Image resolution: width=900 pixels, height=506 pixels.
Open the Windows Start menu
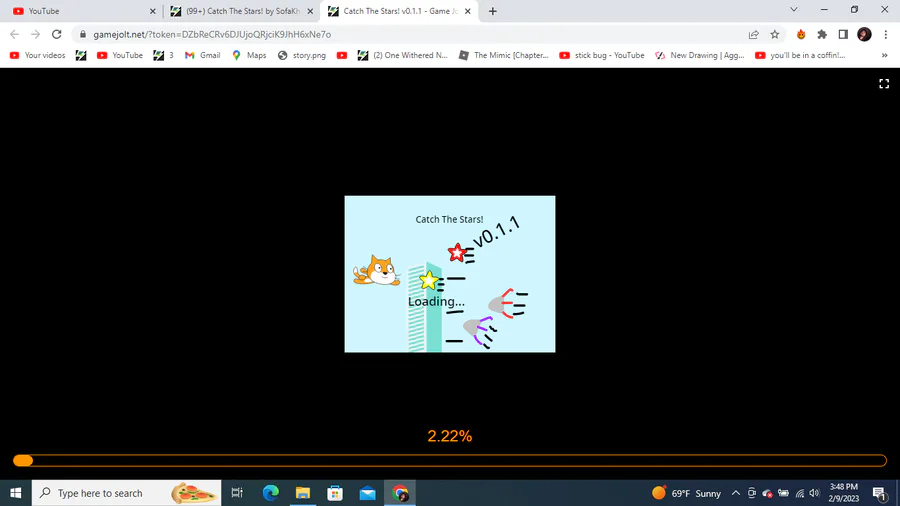15,493
